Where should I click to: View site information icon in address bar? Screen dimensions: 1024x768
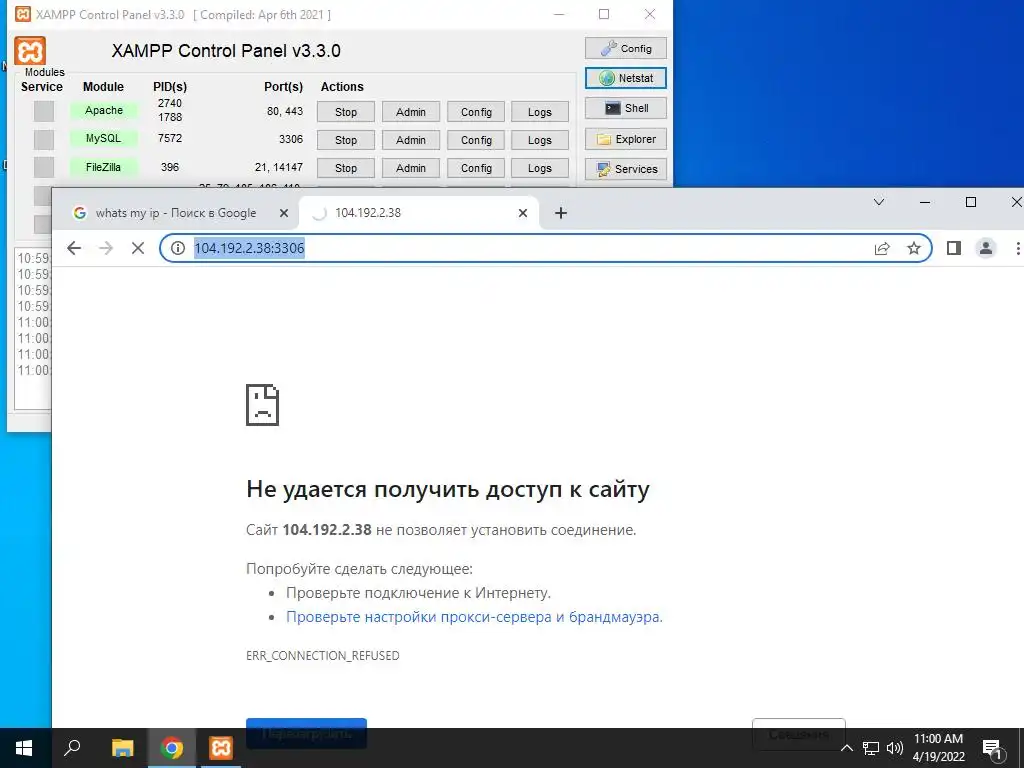click(177, 248)
